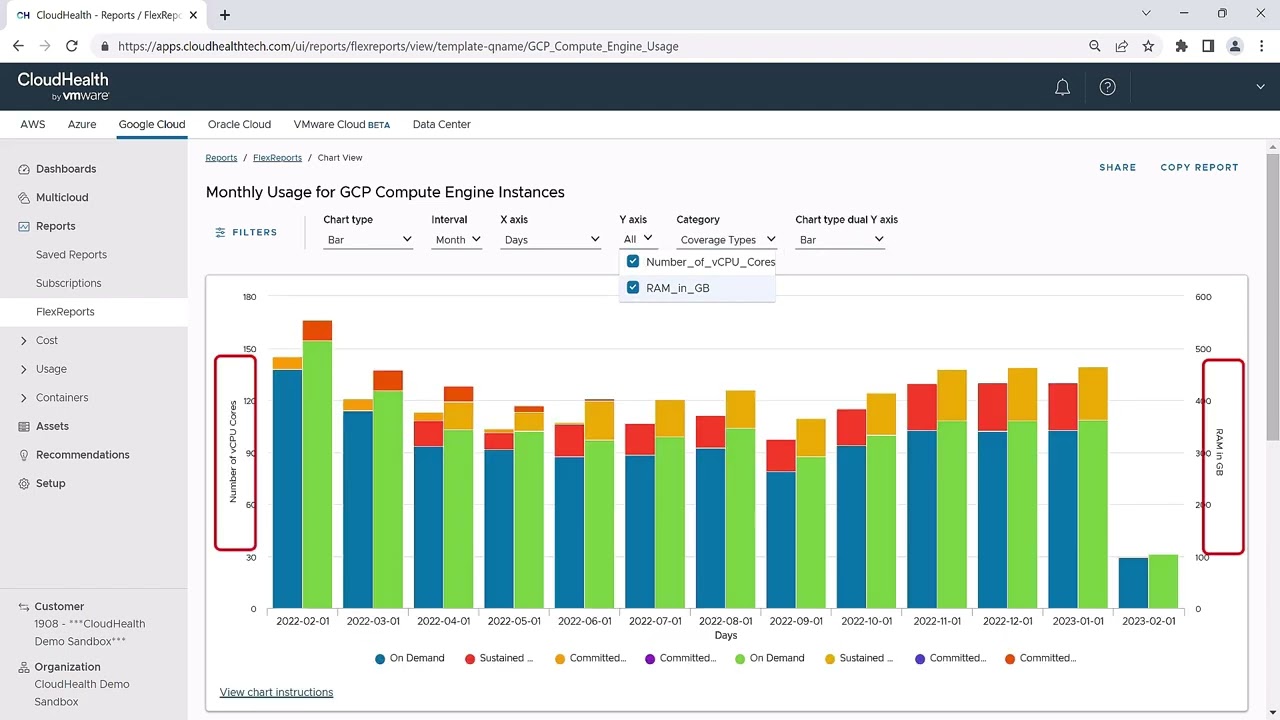The width and height of the screenshot is (1280, 720).
Task: Click the Recommendations lightbulb icon
Action: pyautogui.click(x=24, y=455)
